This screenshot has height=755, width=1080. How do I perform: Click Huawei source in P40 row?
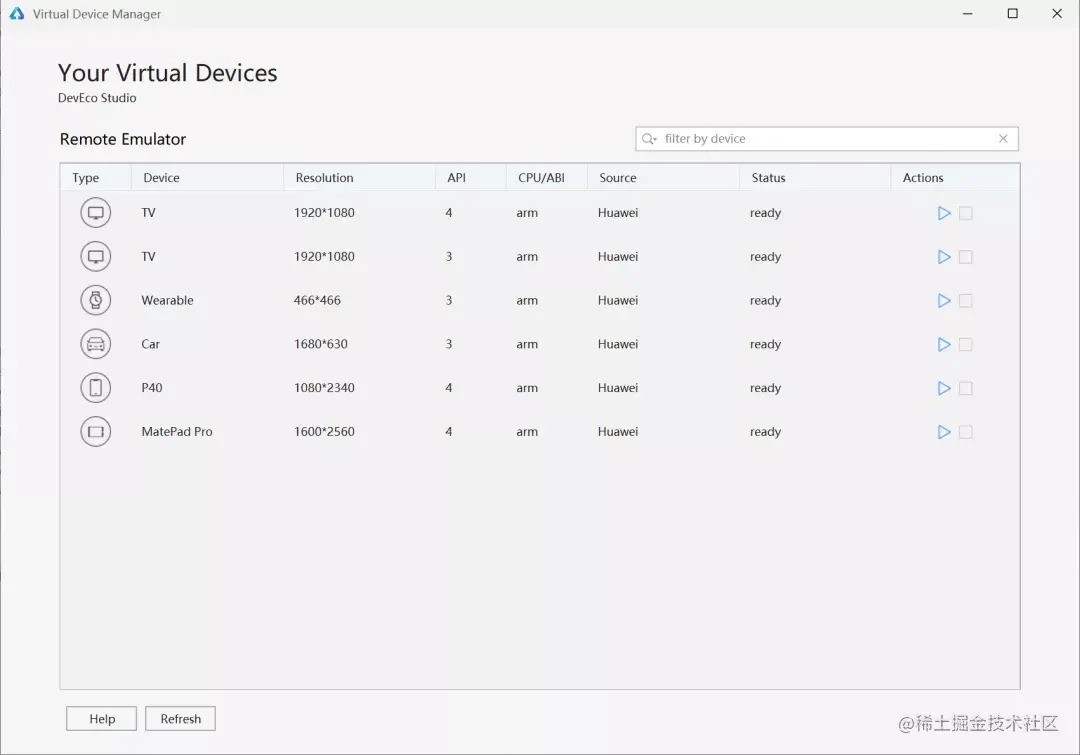618,388
